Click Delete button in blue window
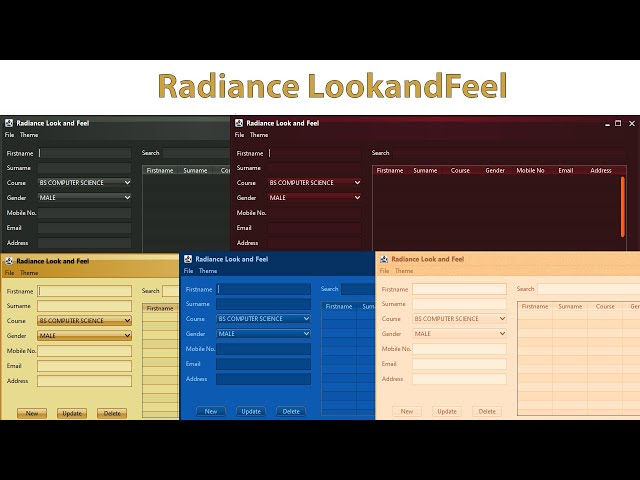This screenshot has width=640, height=480. (x=291, y=411)
